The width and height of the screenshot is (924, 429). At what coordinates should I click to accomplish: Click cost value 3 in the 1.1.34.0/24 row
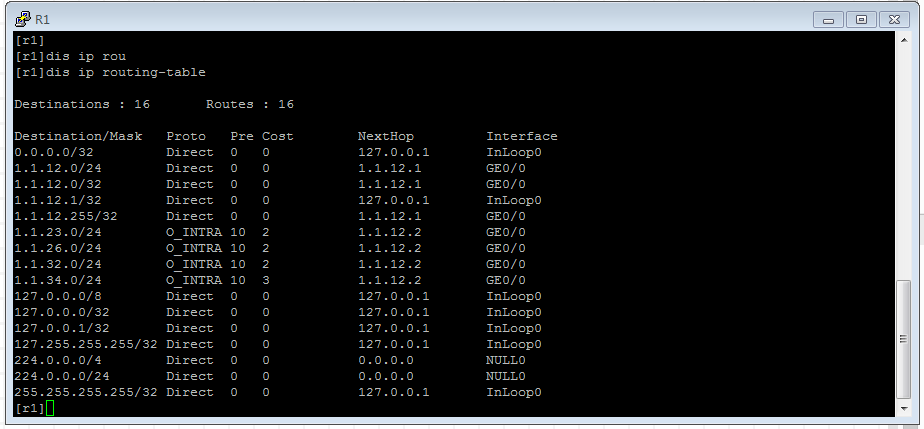pyautogui.click(x=266, y=280)
